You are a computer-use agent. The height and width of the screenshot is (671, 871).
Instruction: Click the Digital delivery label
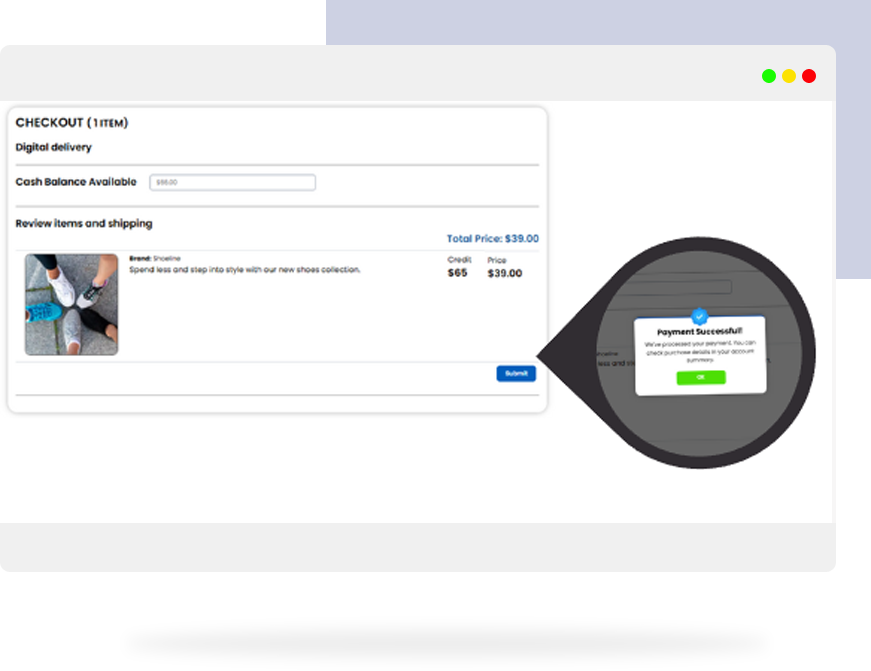point(53,147)
